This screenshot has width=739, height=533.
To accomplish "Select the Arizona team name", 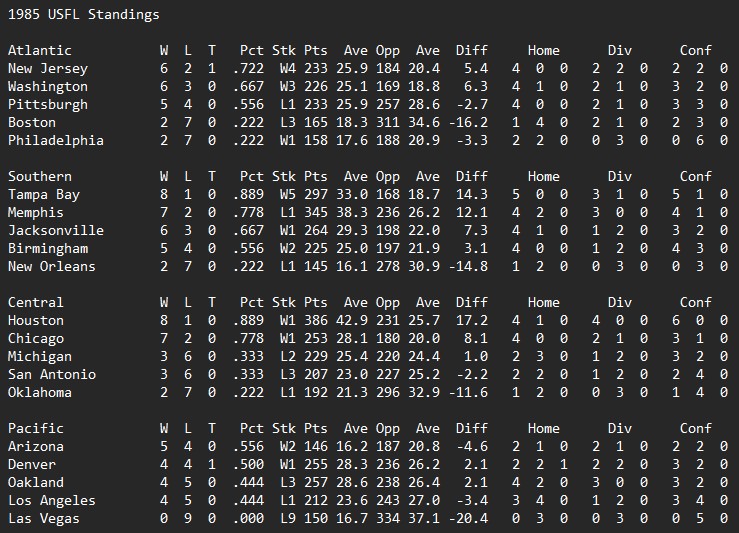I will [35, 446].
